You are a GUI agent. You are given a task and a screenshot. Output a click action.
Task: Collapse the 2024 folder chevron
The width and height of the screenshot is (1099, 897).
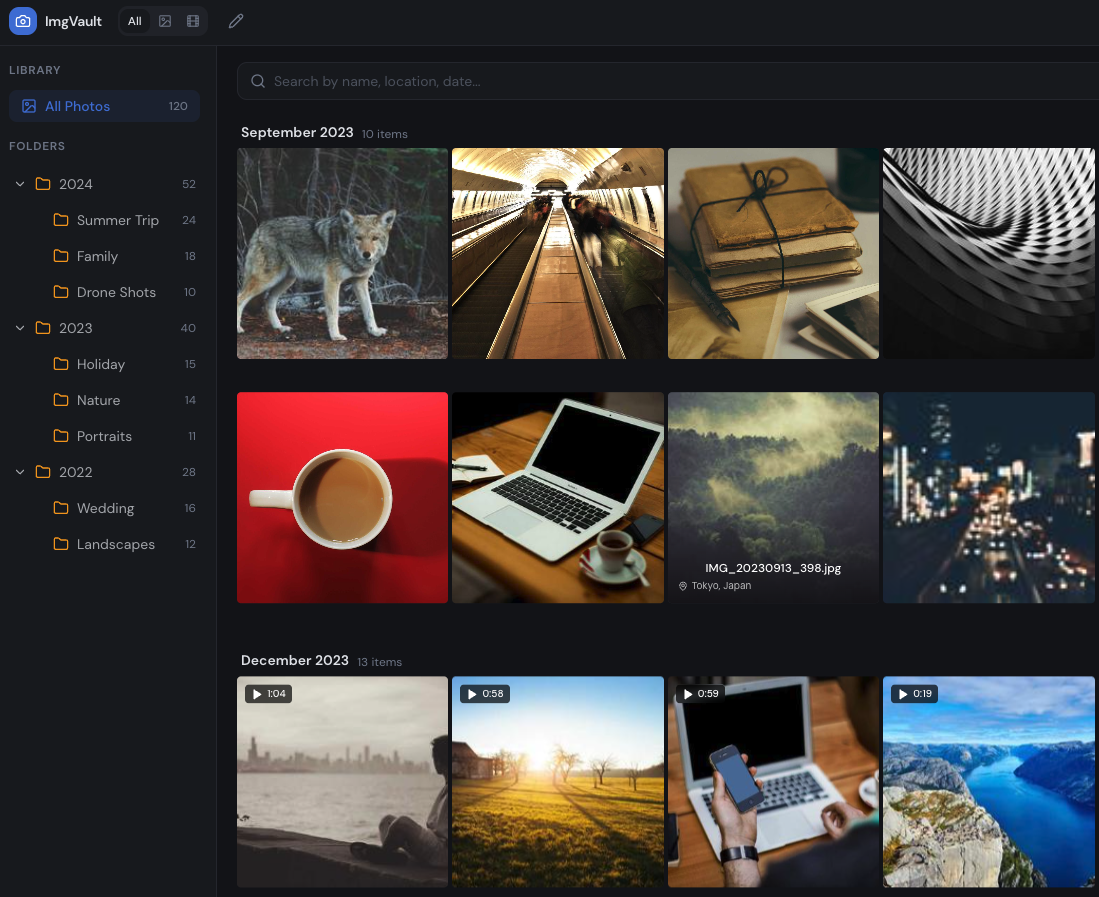click(20, 184)
